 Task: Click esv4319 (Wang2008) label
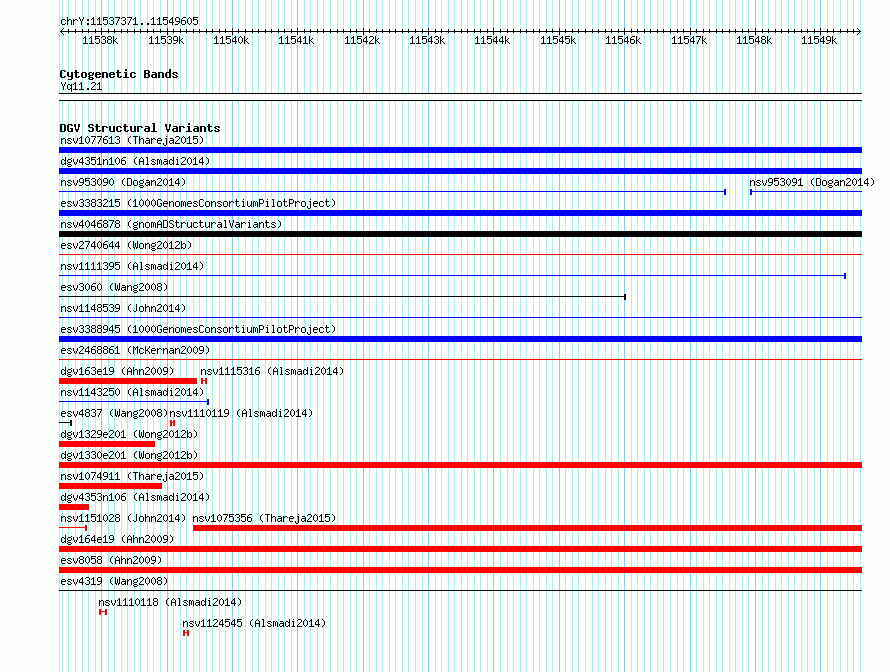[x=114, y=581]
